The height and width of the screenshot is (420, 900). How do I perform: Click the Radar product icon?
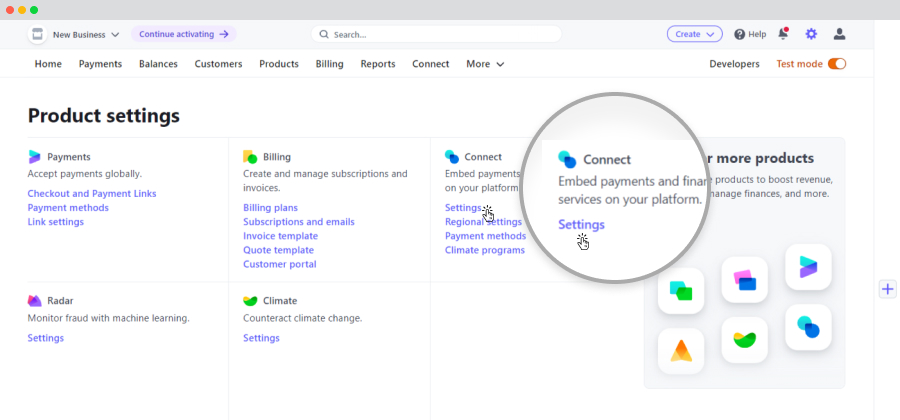click(x=34, y=301)
